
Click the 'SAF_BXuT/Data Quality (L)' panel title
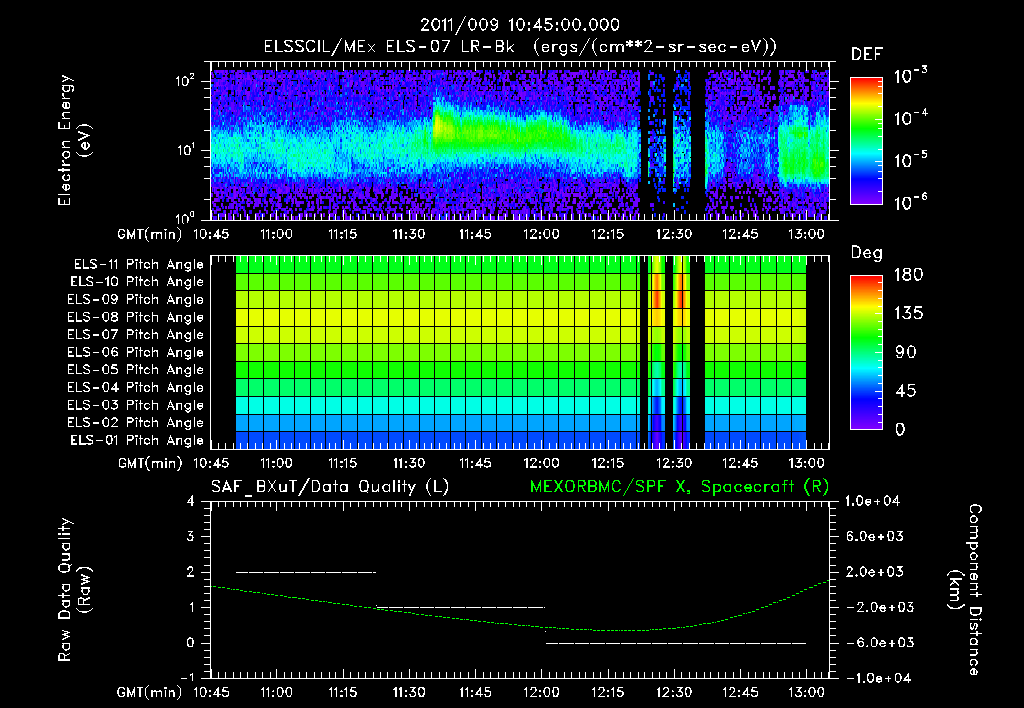click(x=330, y=487)
